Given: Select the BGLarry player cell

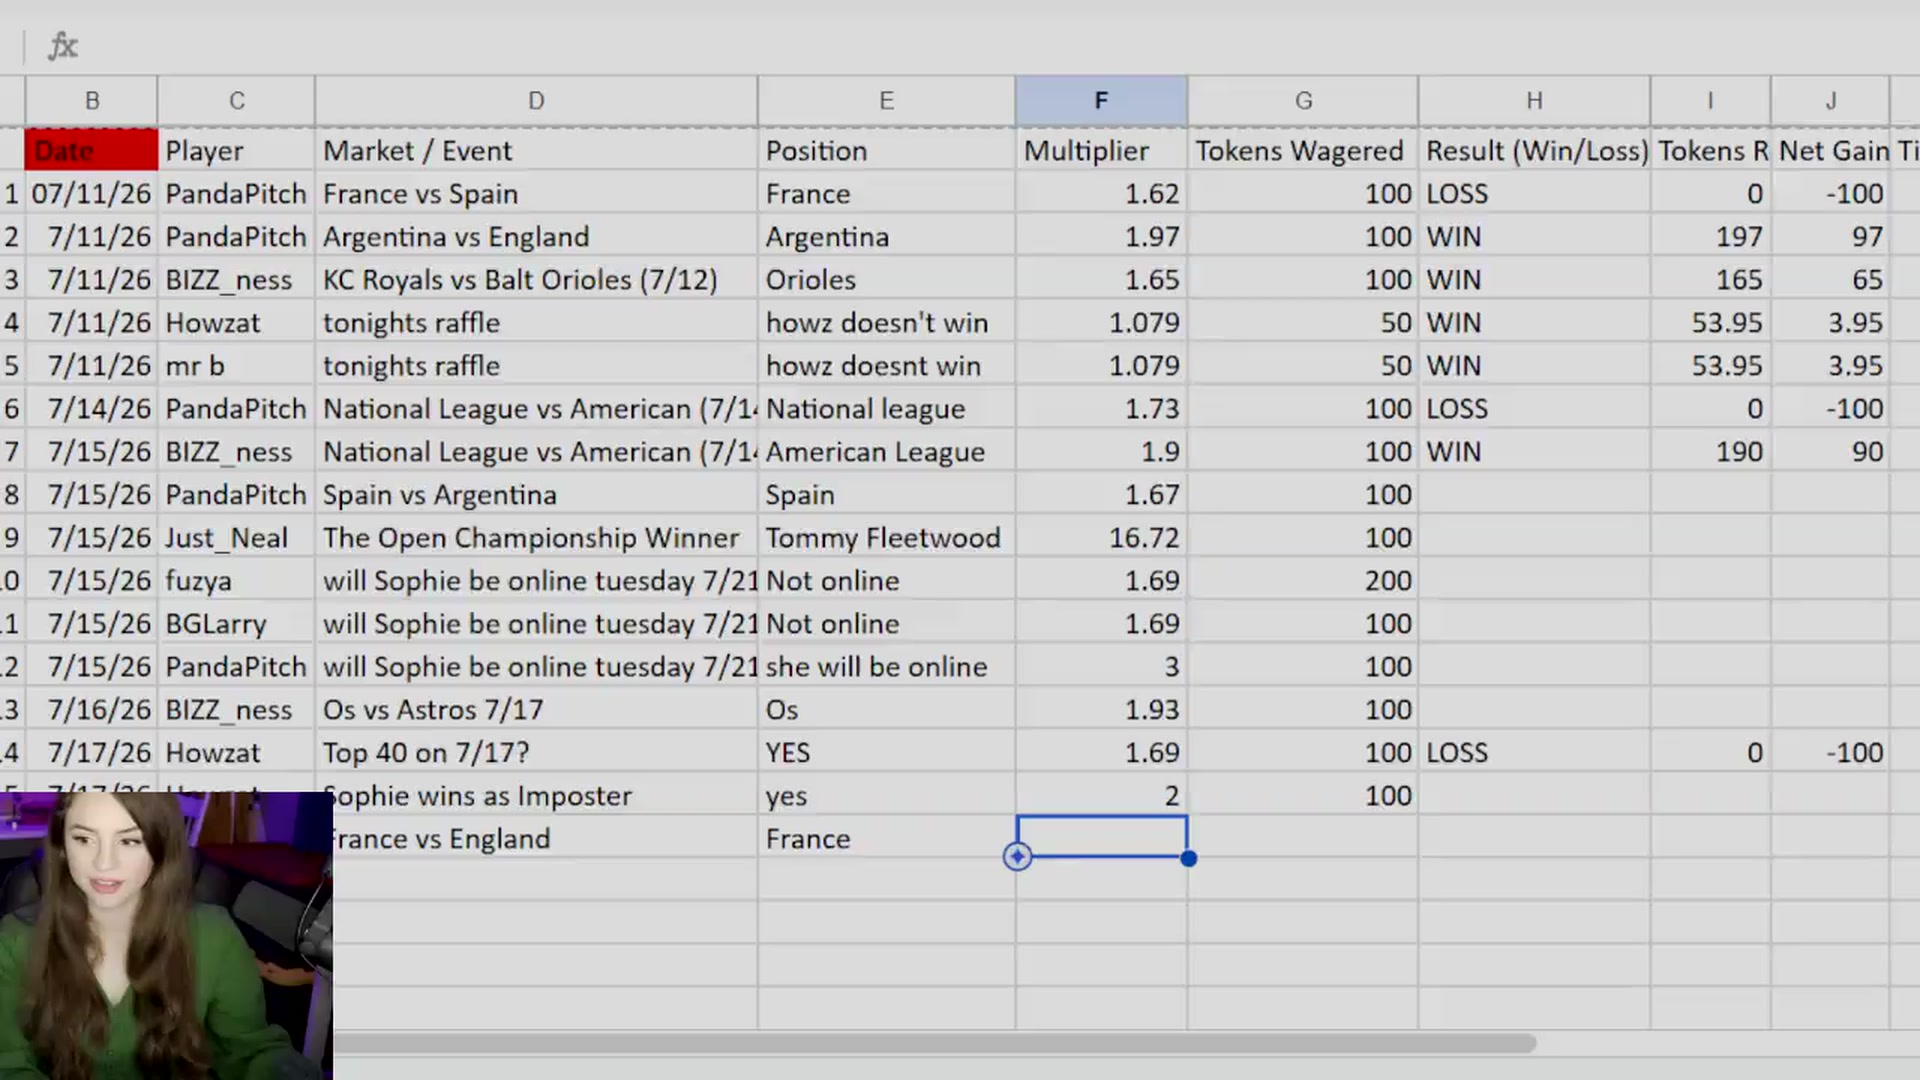Looking at the screenshot, I should 236,623.
